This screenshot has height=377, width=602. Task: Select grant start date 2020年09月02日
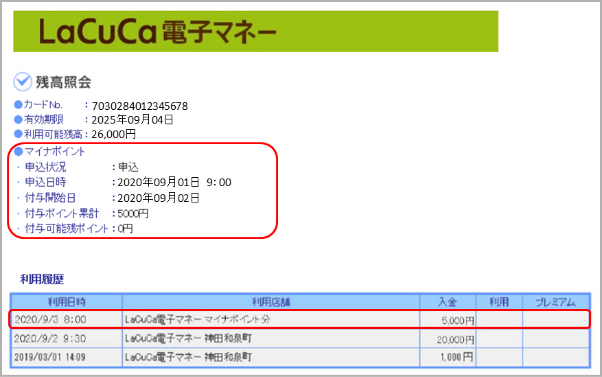(x=159, y=198)
